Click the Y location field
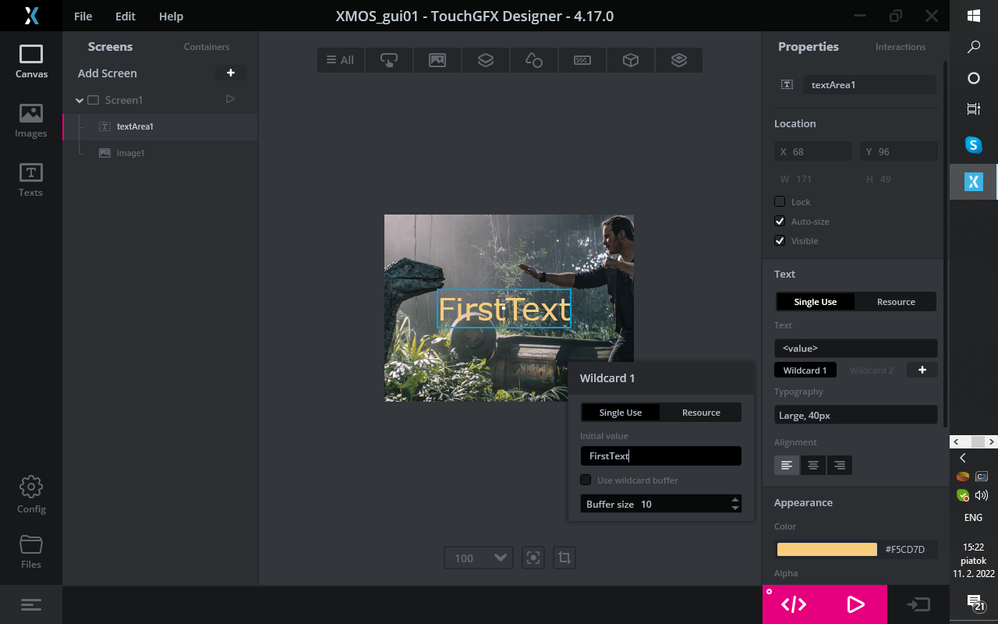Screen dimensions: 998x624 (x=899, y=152)
